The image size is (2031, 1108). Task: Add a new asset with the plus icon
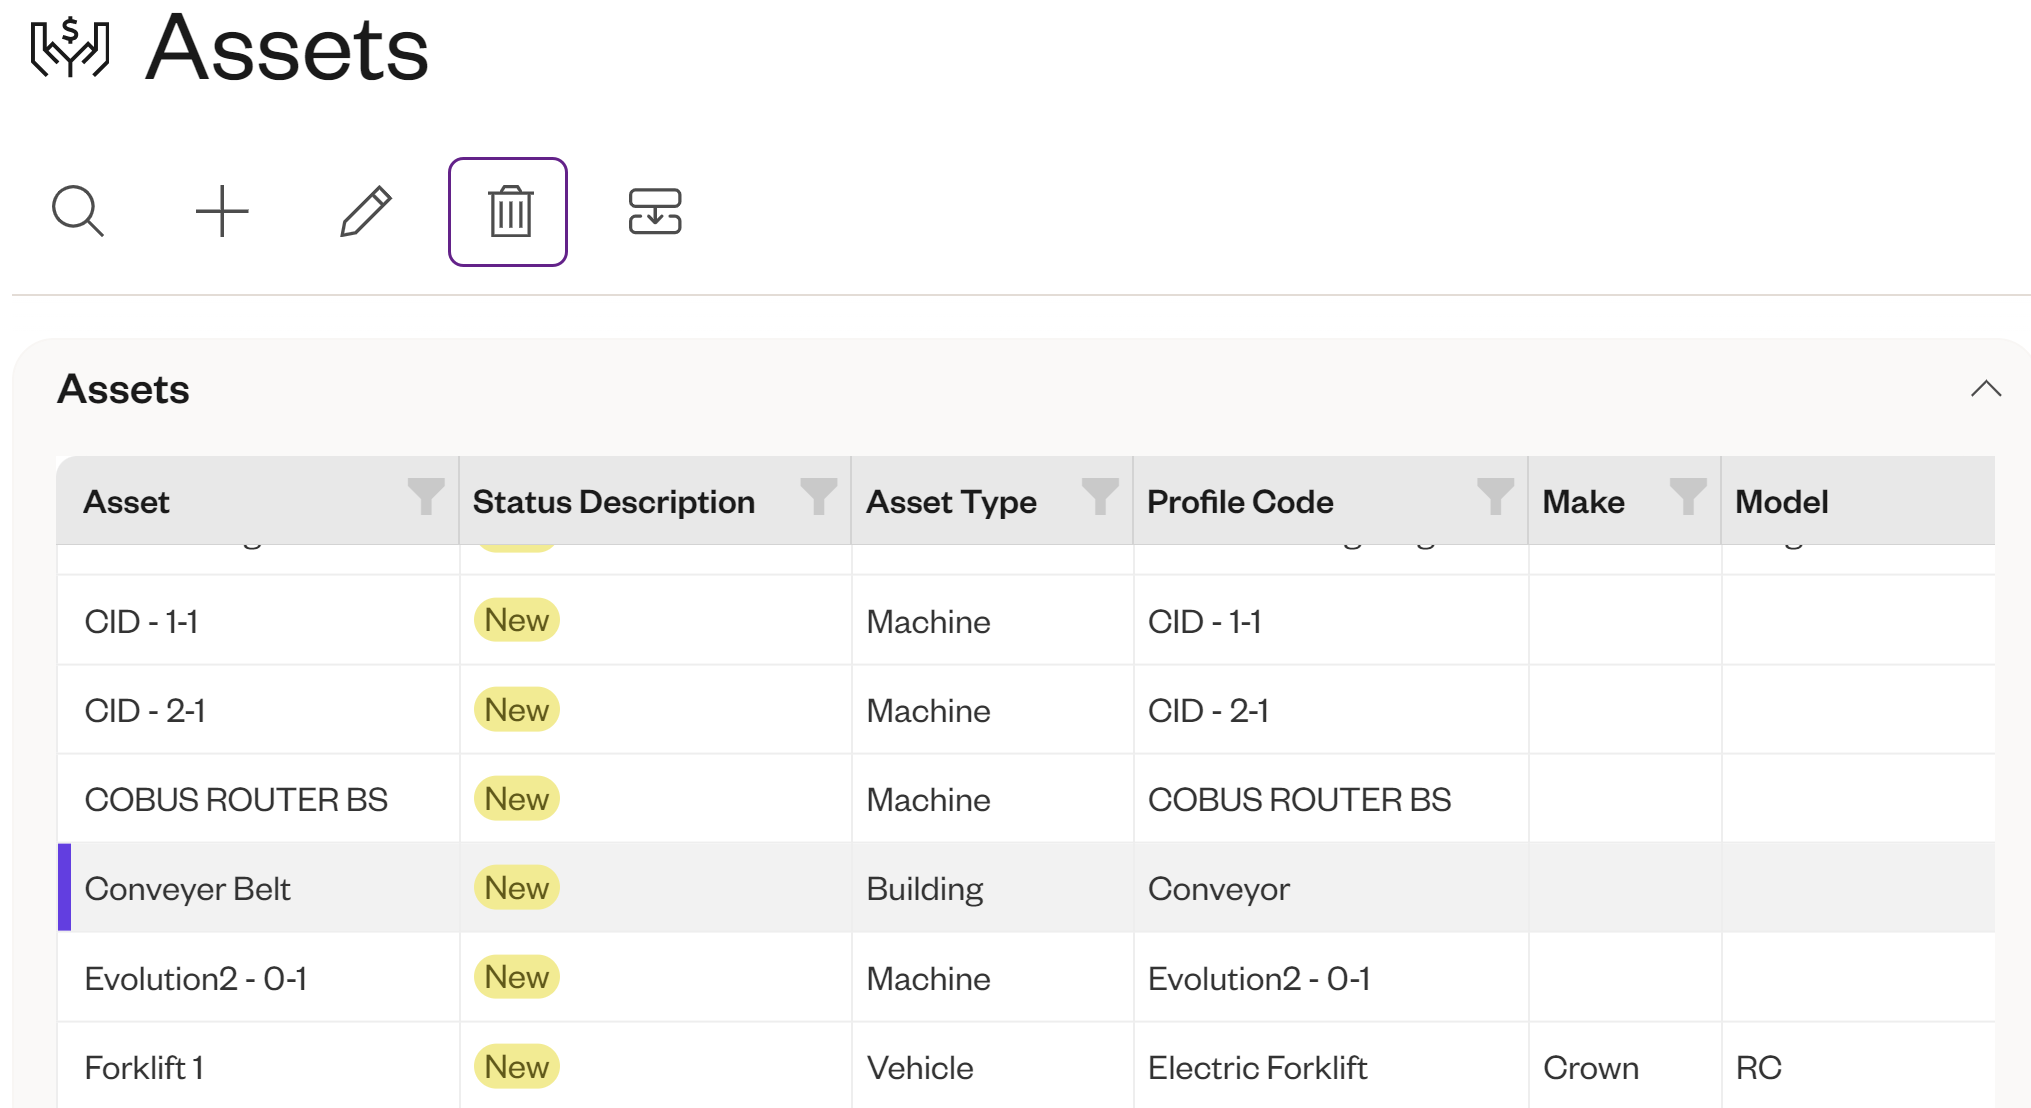(222, 210)
